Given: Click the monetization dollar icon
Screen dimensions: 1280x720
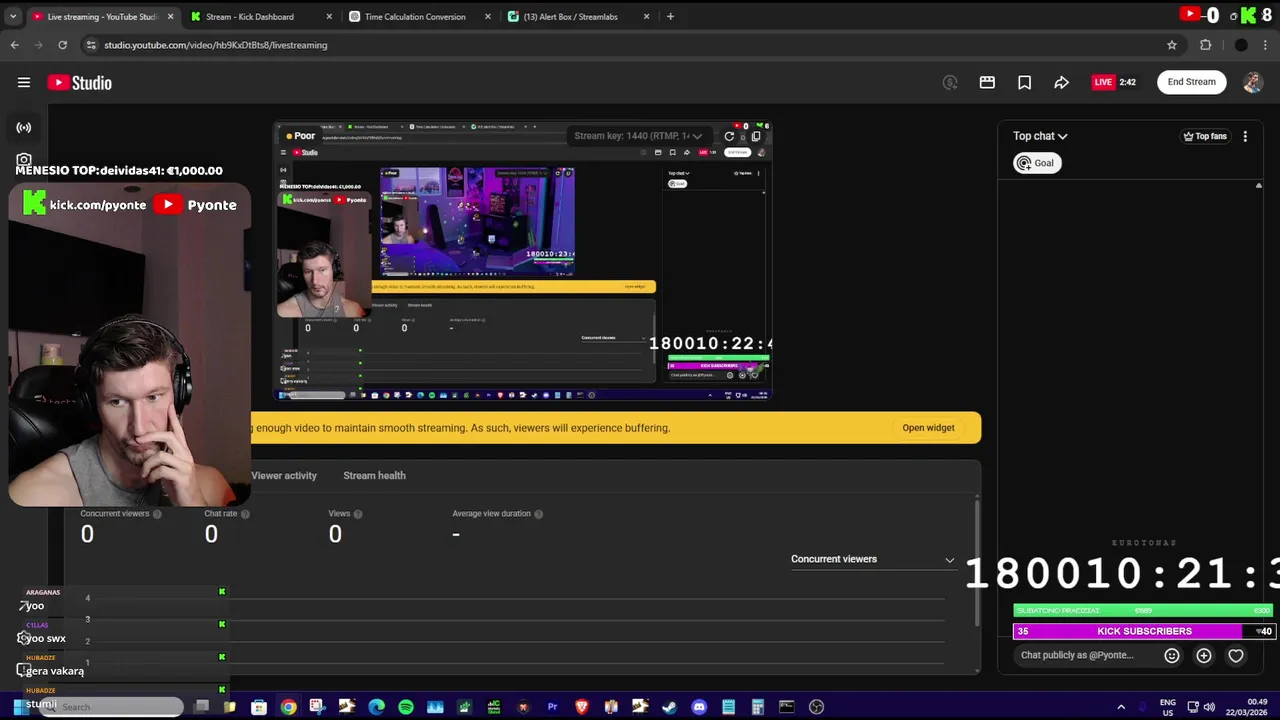Looking at the screenshot, I should pos(950,82).
